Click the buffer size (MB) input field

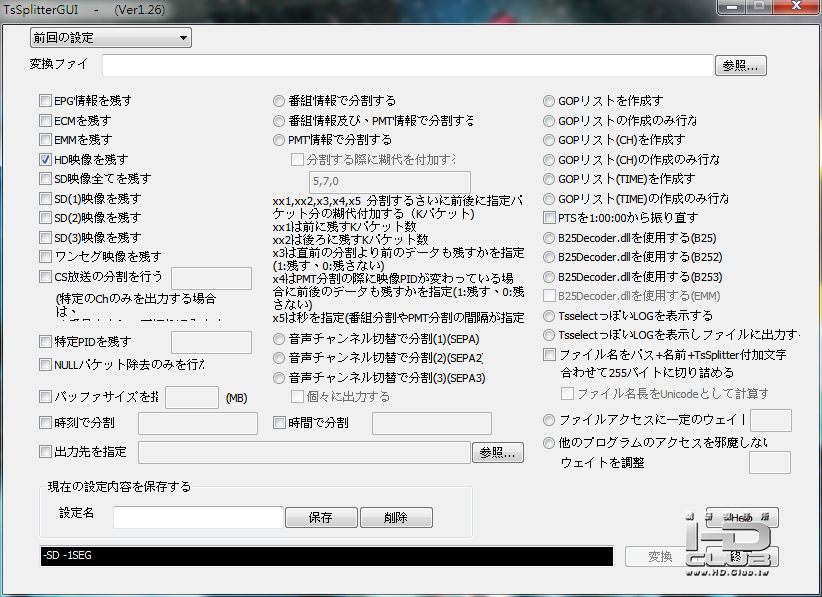pos(192,397)
